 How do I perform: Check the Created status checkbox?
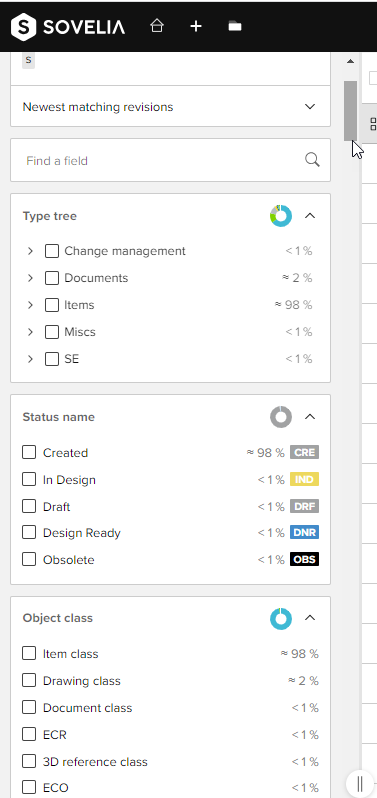pyautogui.click(x=29, y=452)
